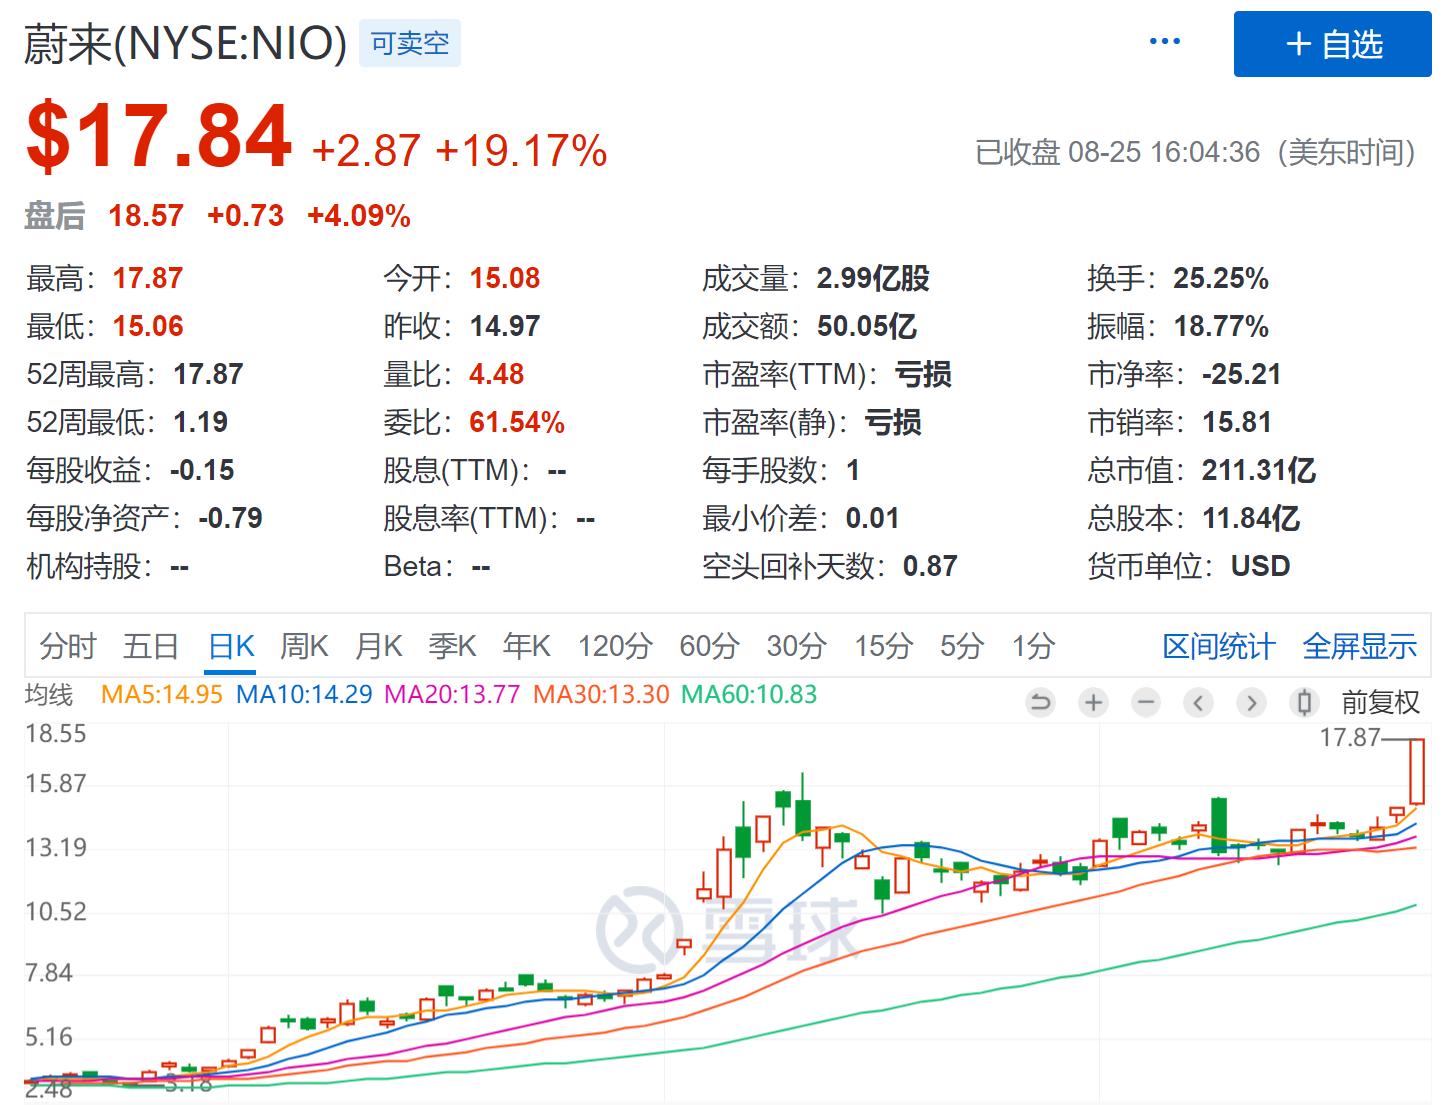The height and width of the screenshot is (1105, 1450).
Task: Click the stock title 蔚来(NYSE:NIO)
Action: coord(186,44)
